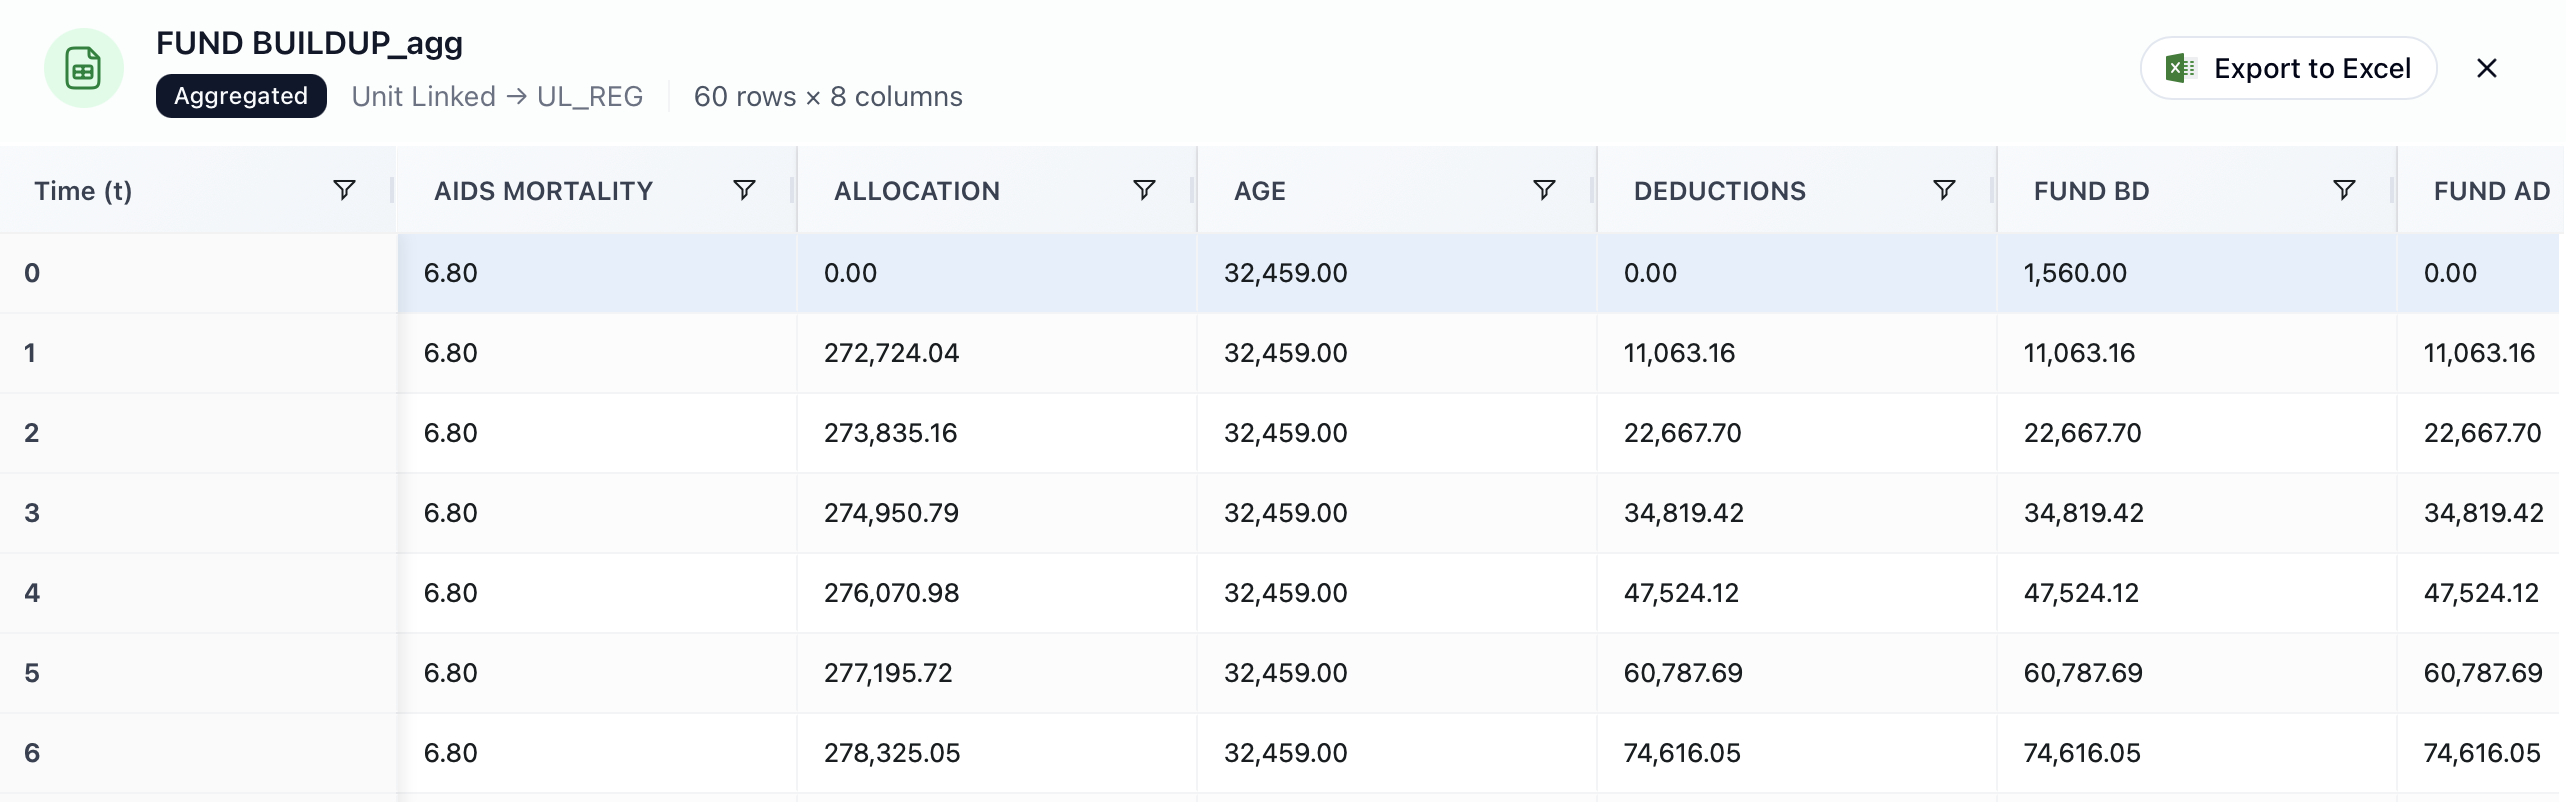Click FUND AD value 22,667.70
This screenshot has width=2566, height=802.
point(2482,433)
